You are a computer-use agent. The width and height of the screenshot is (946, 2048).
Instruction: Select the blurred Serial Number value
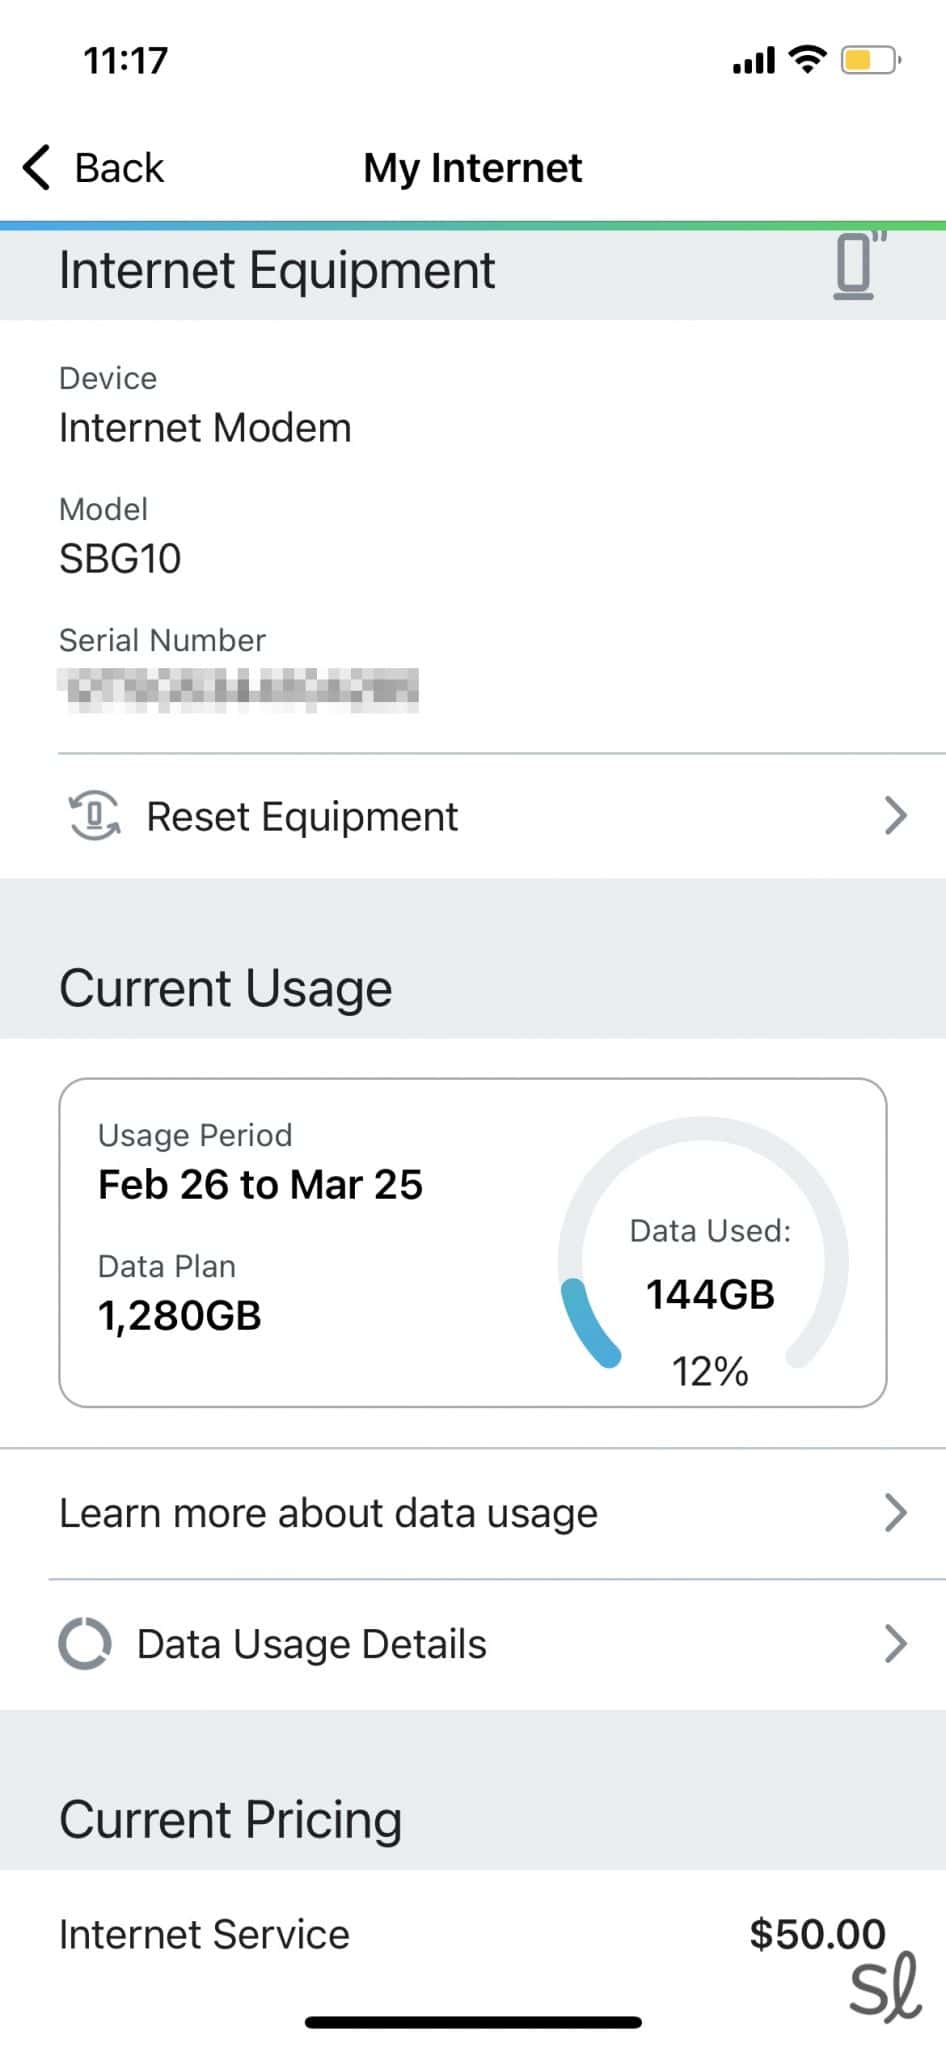pos(240,688)
